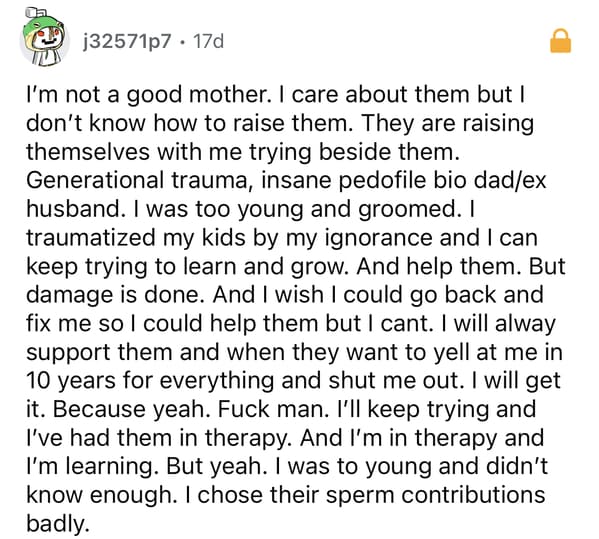Click the phrase "10 years" in the comment
This screenshot has height=539, width=599.
71,380
